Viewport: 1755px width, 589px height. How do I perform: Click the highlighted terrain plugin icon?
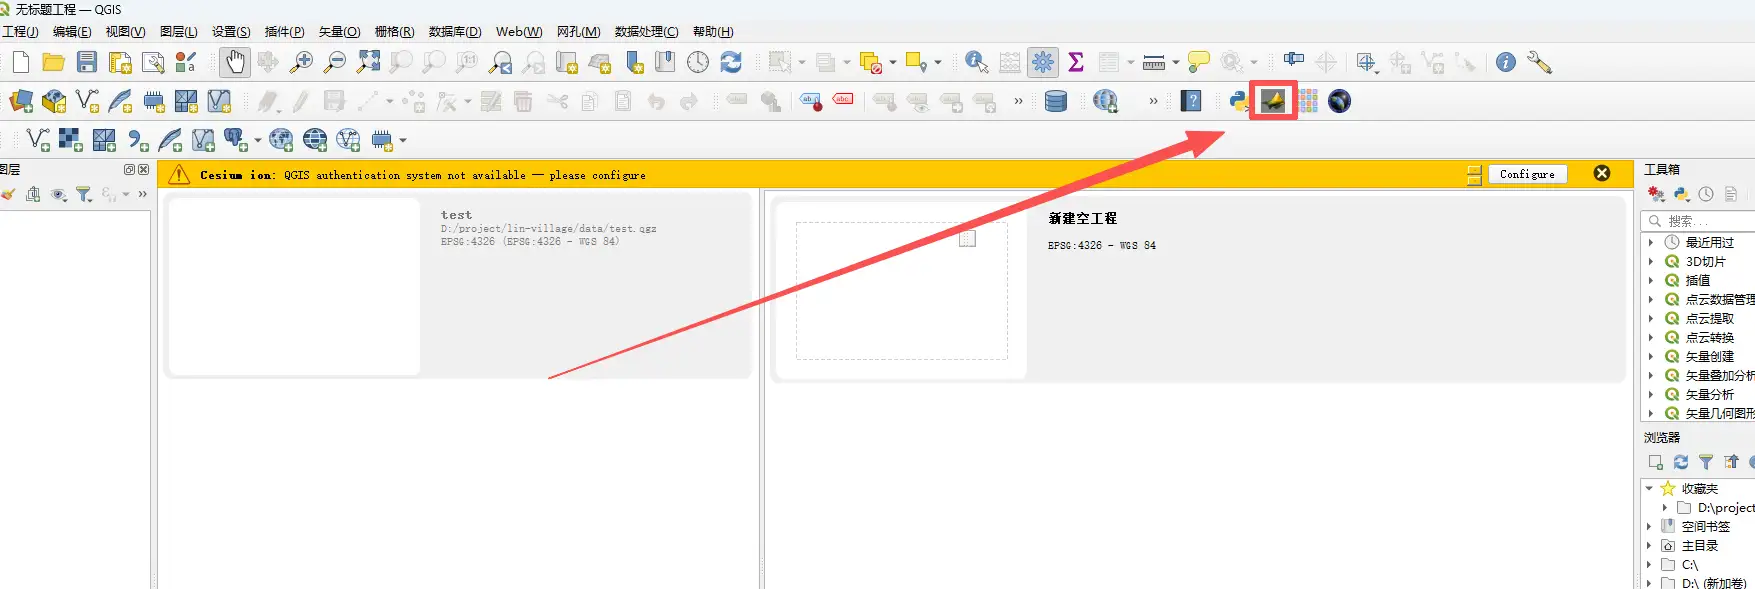(x=1273, y=101)
